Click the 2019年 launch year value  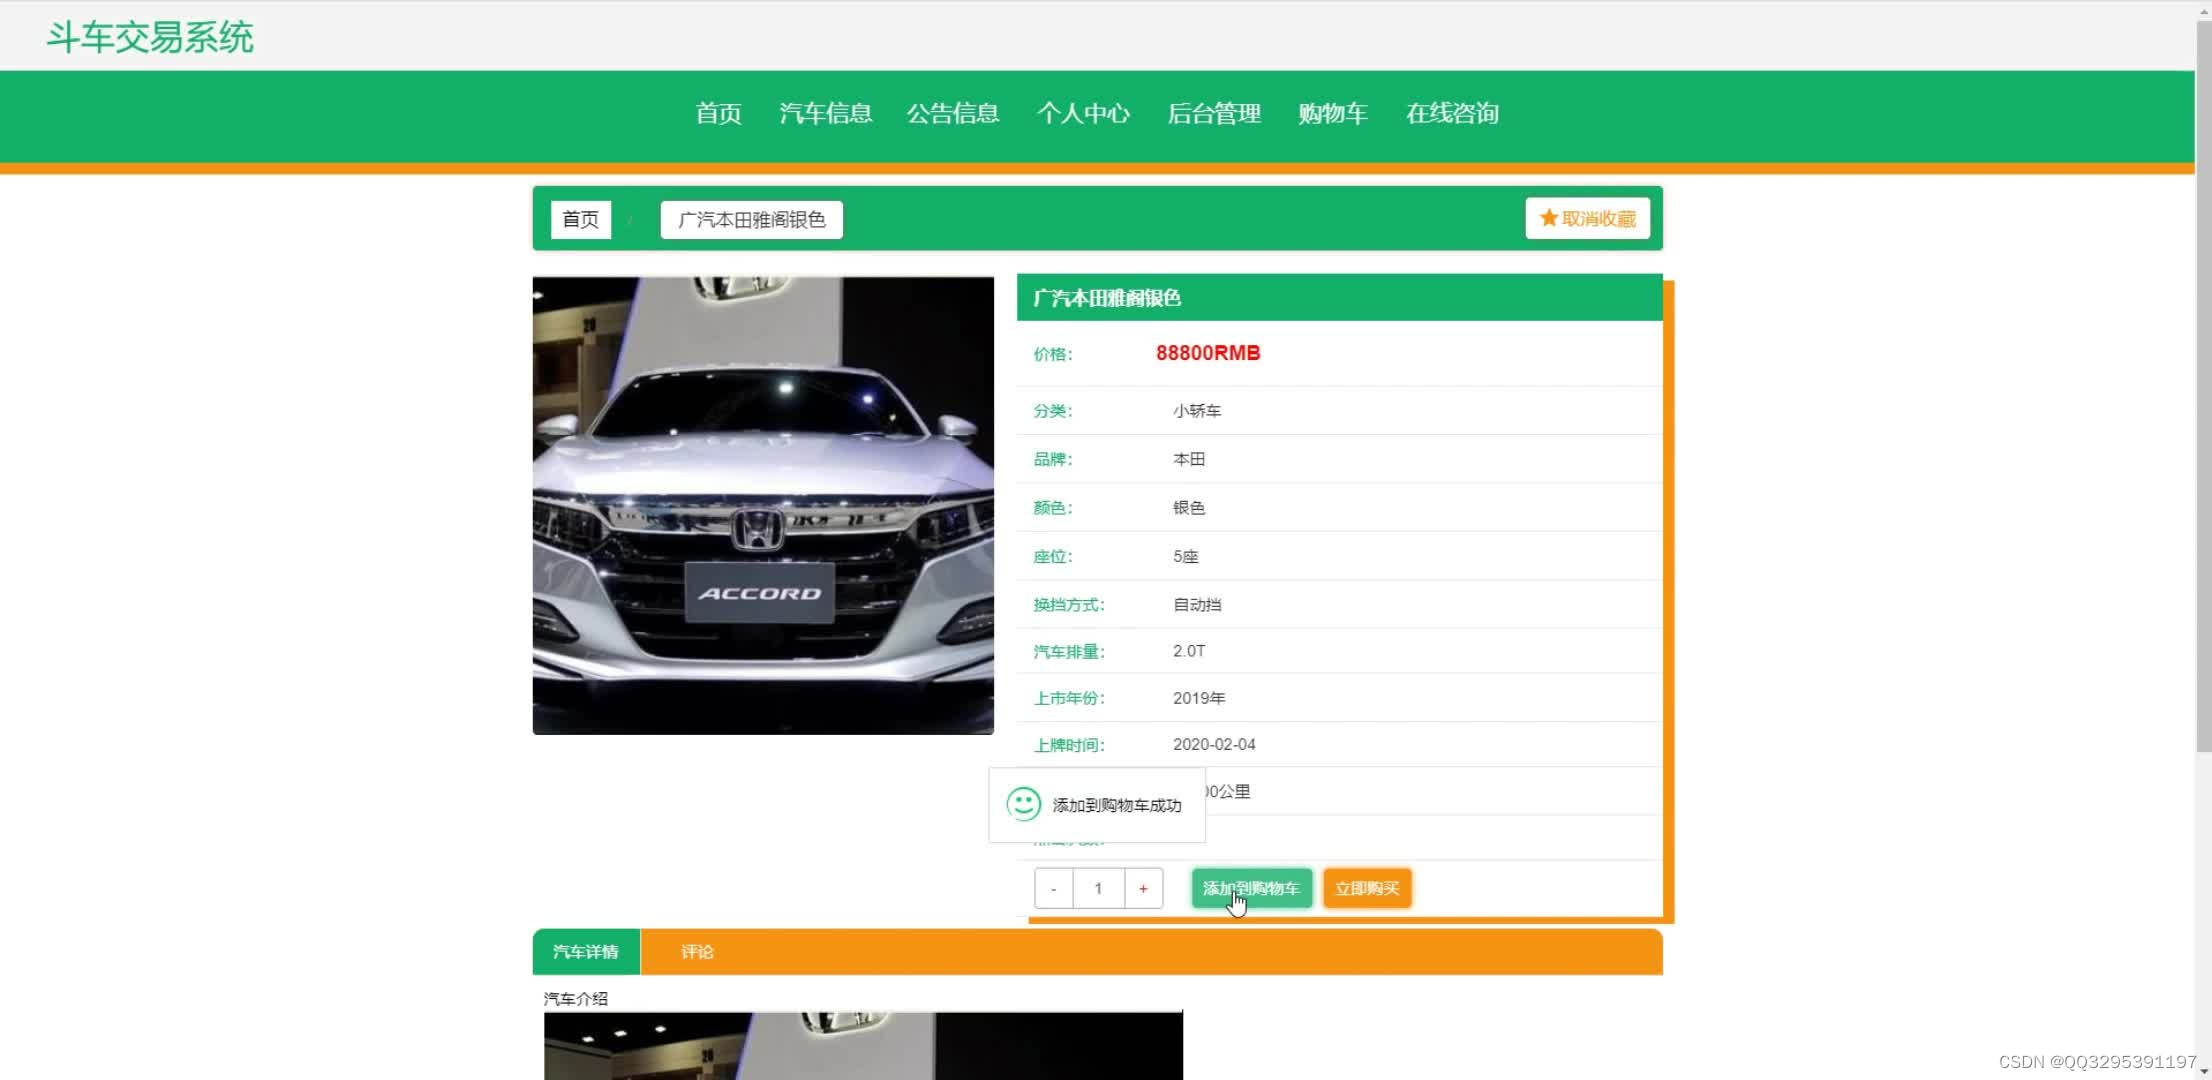(x=1199, y=698)
